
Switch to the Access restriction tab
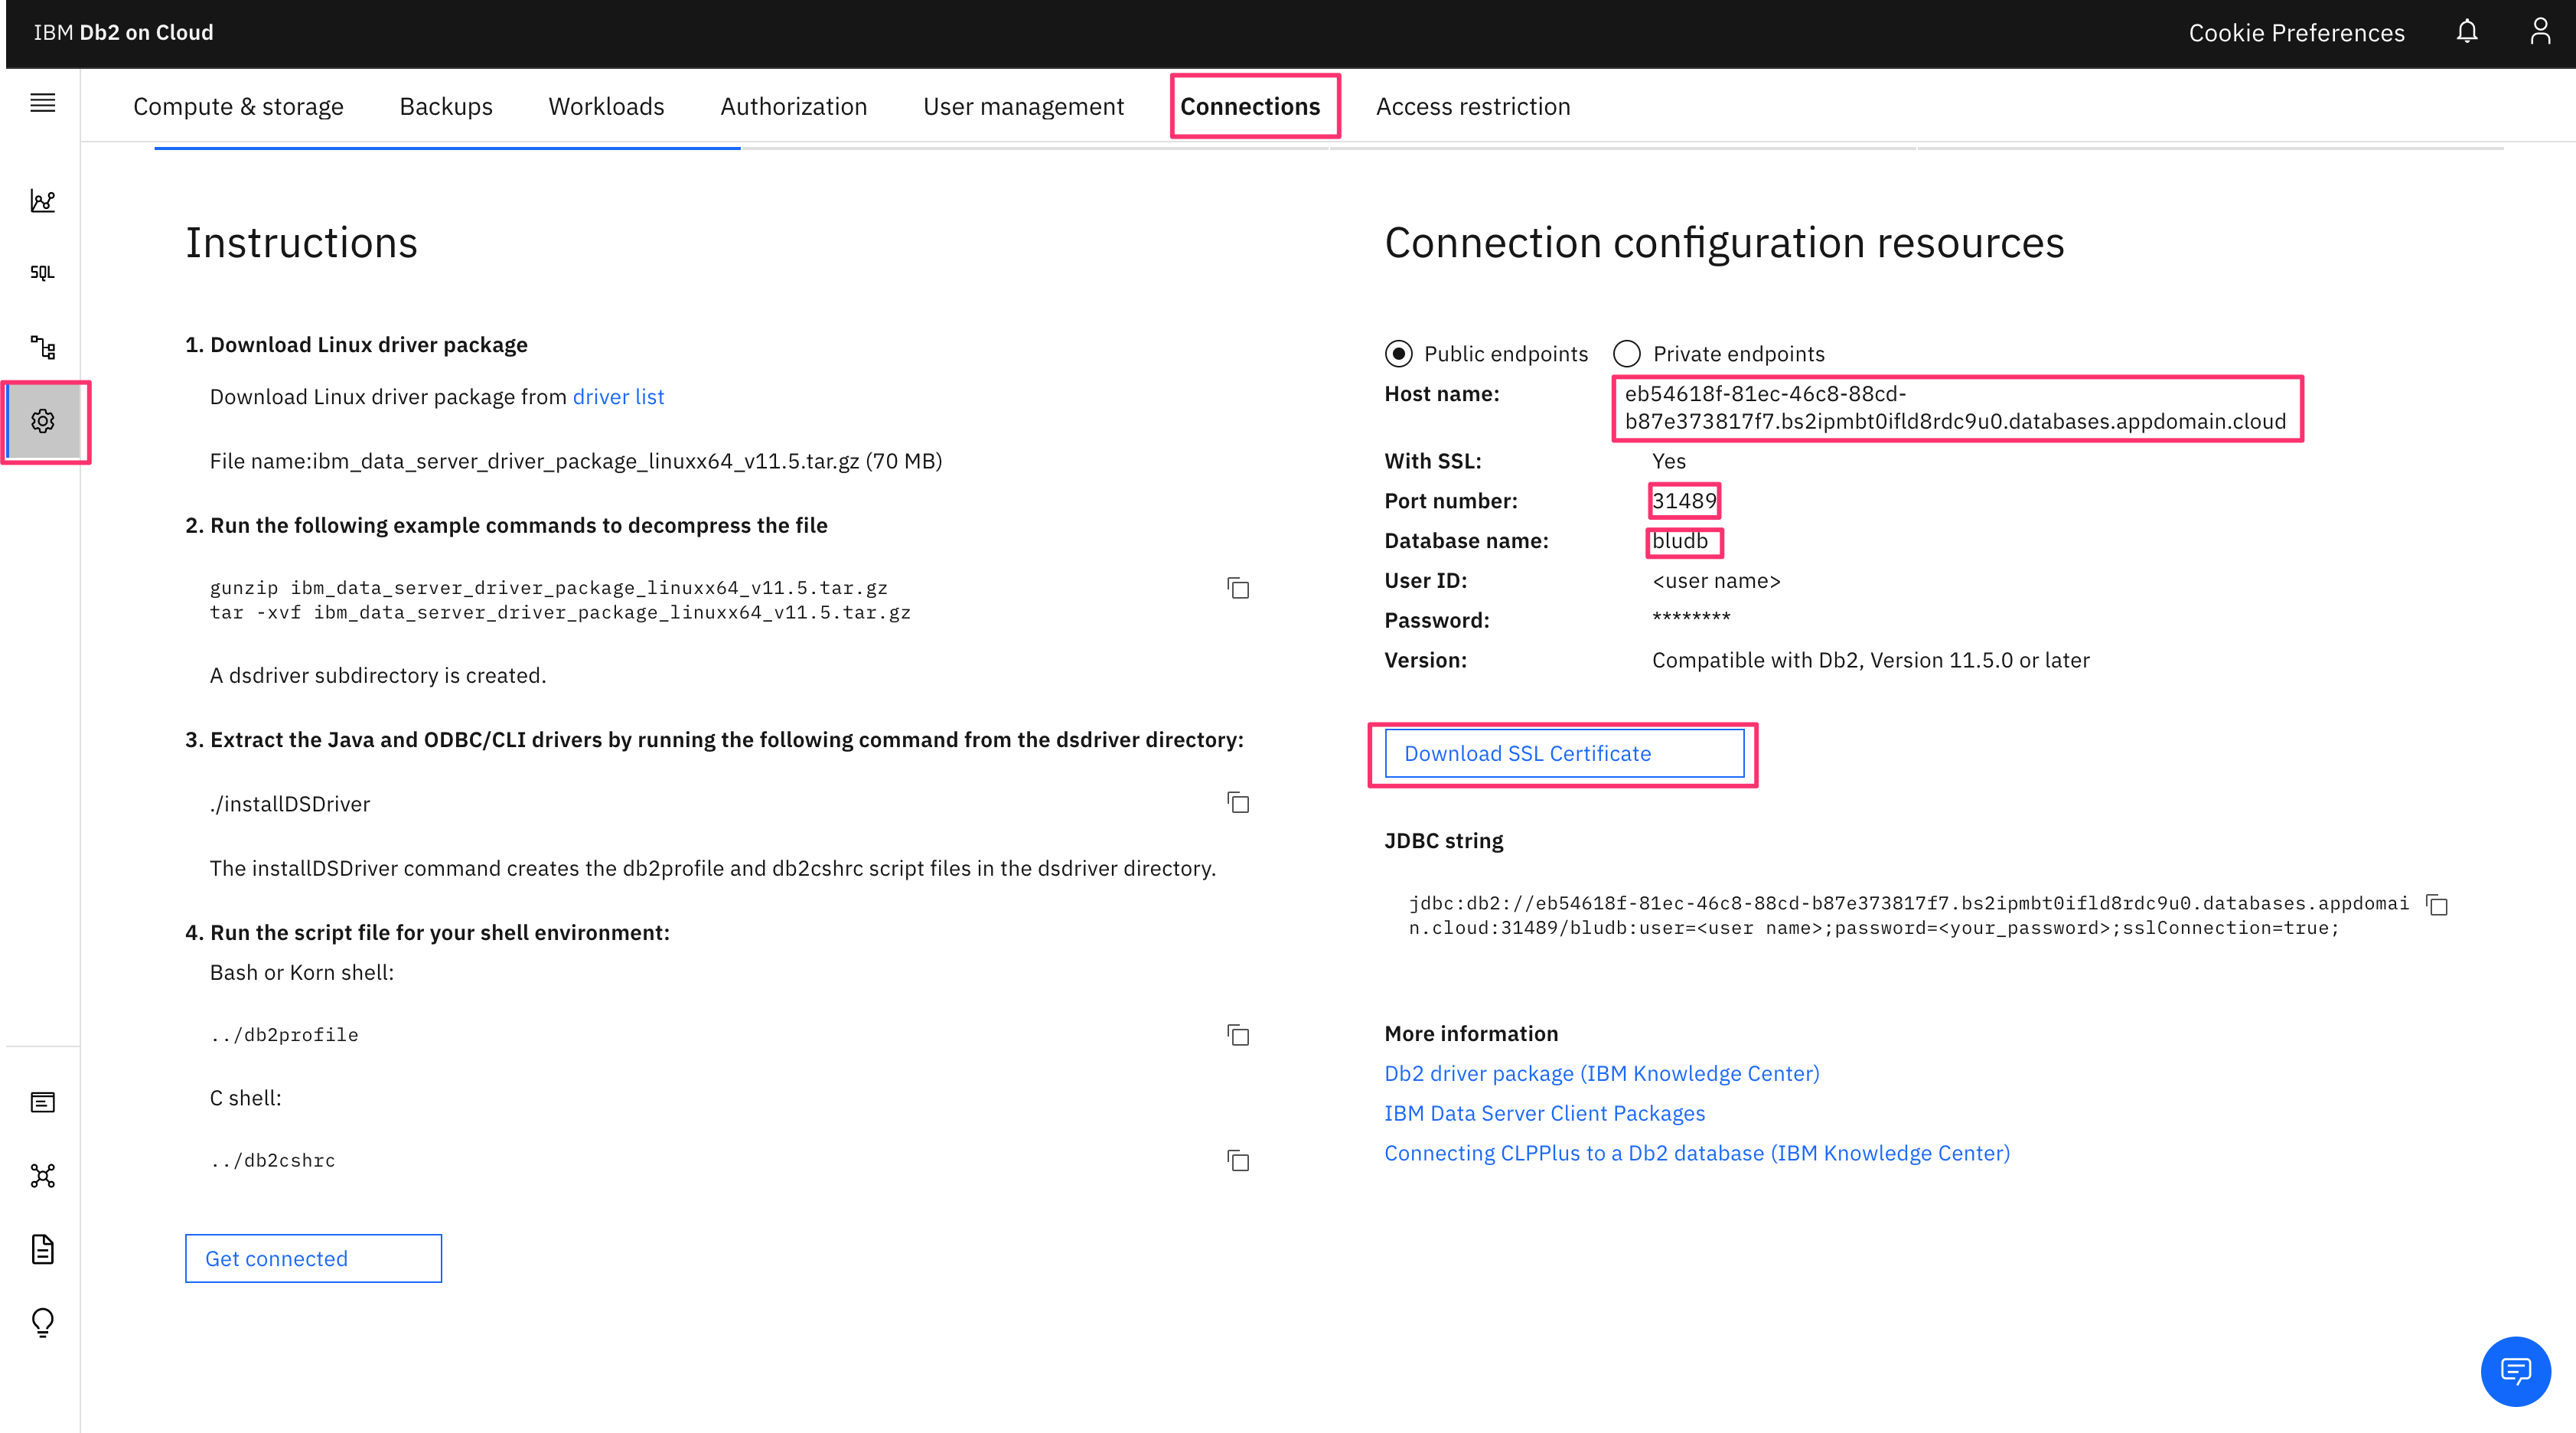pyautogui.click(x=1473, y=106)
